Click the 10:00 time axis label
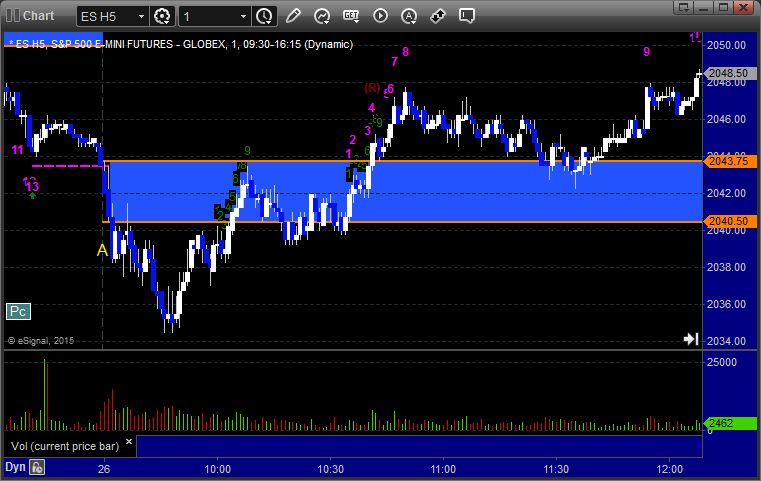The height and width of the screenshot is (481, 761). click(x=217, y=469)
